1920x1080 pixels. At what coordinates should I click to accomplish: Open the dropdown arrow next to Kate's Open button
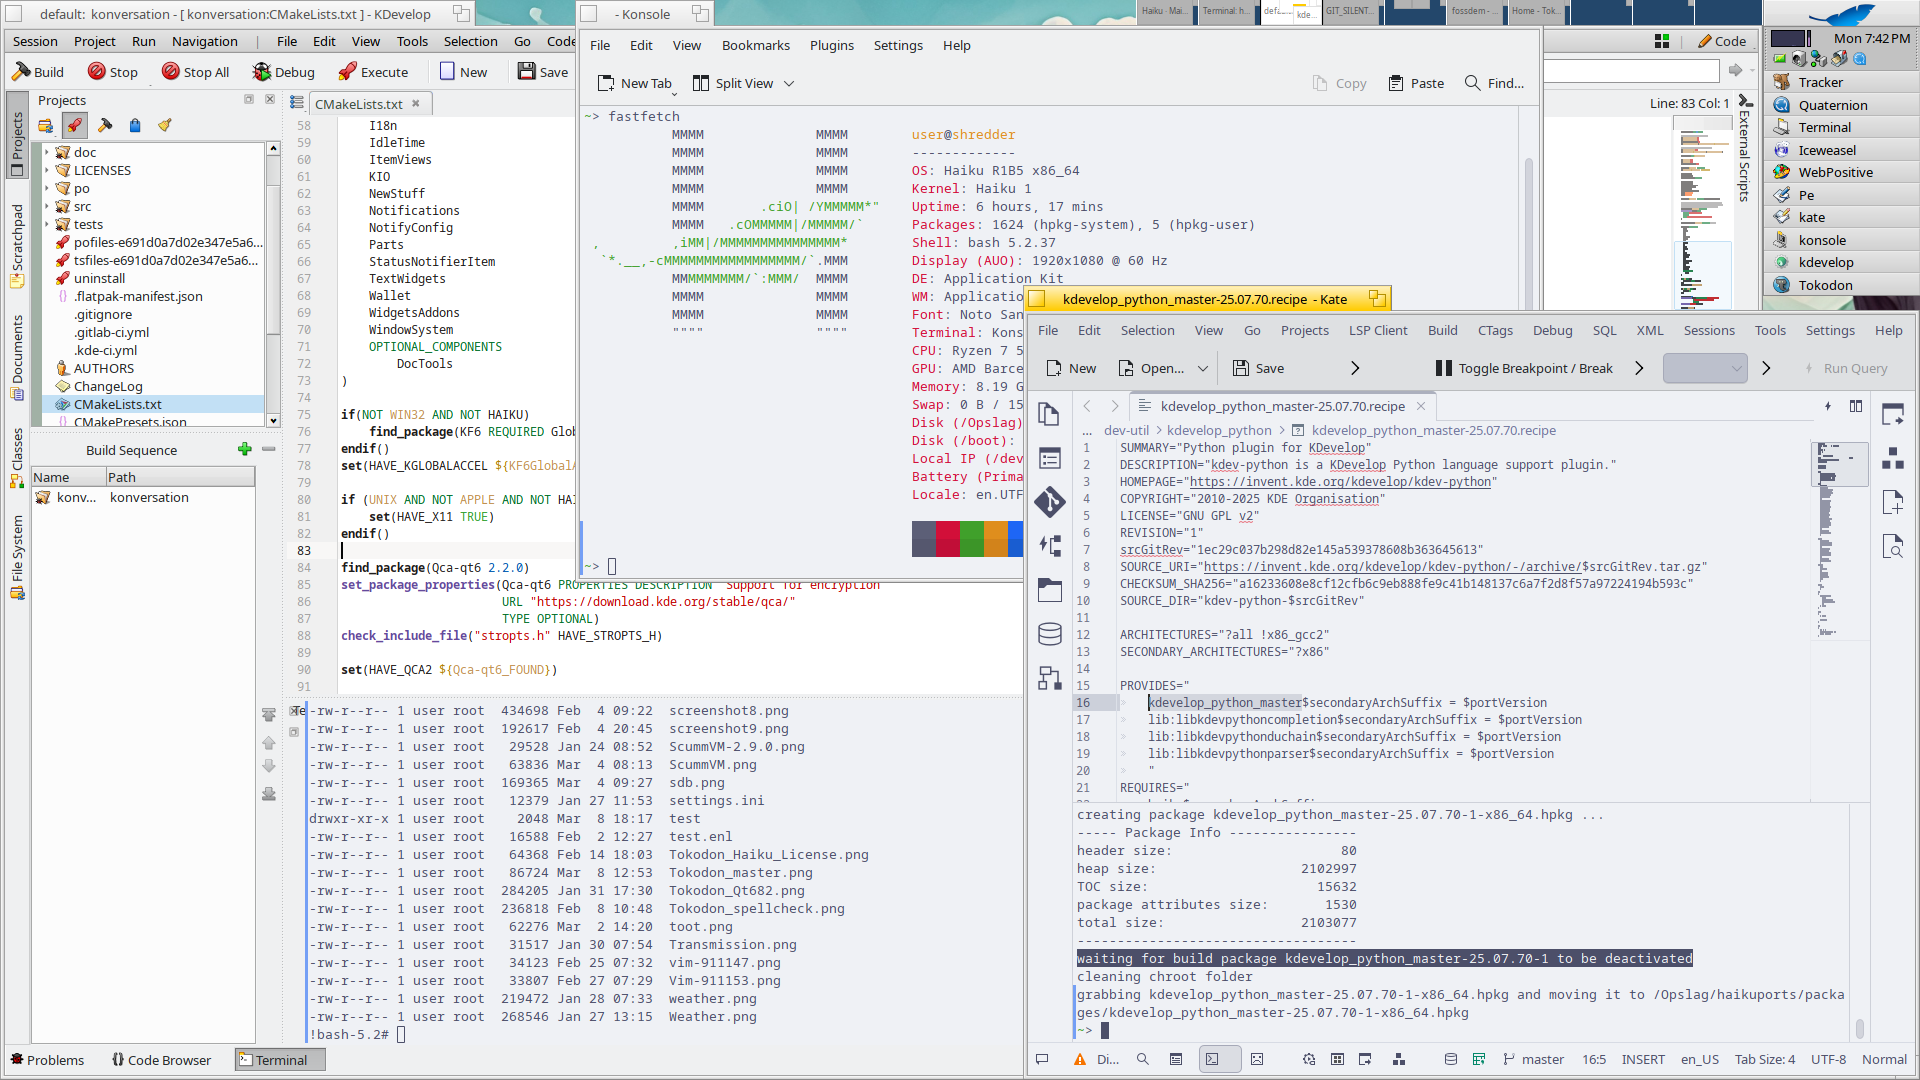(1203, 368)
